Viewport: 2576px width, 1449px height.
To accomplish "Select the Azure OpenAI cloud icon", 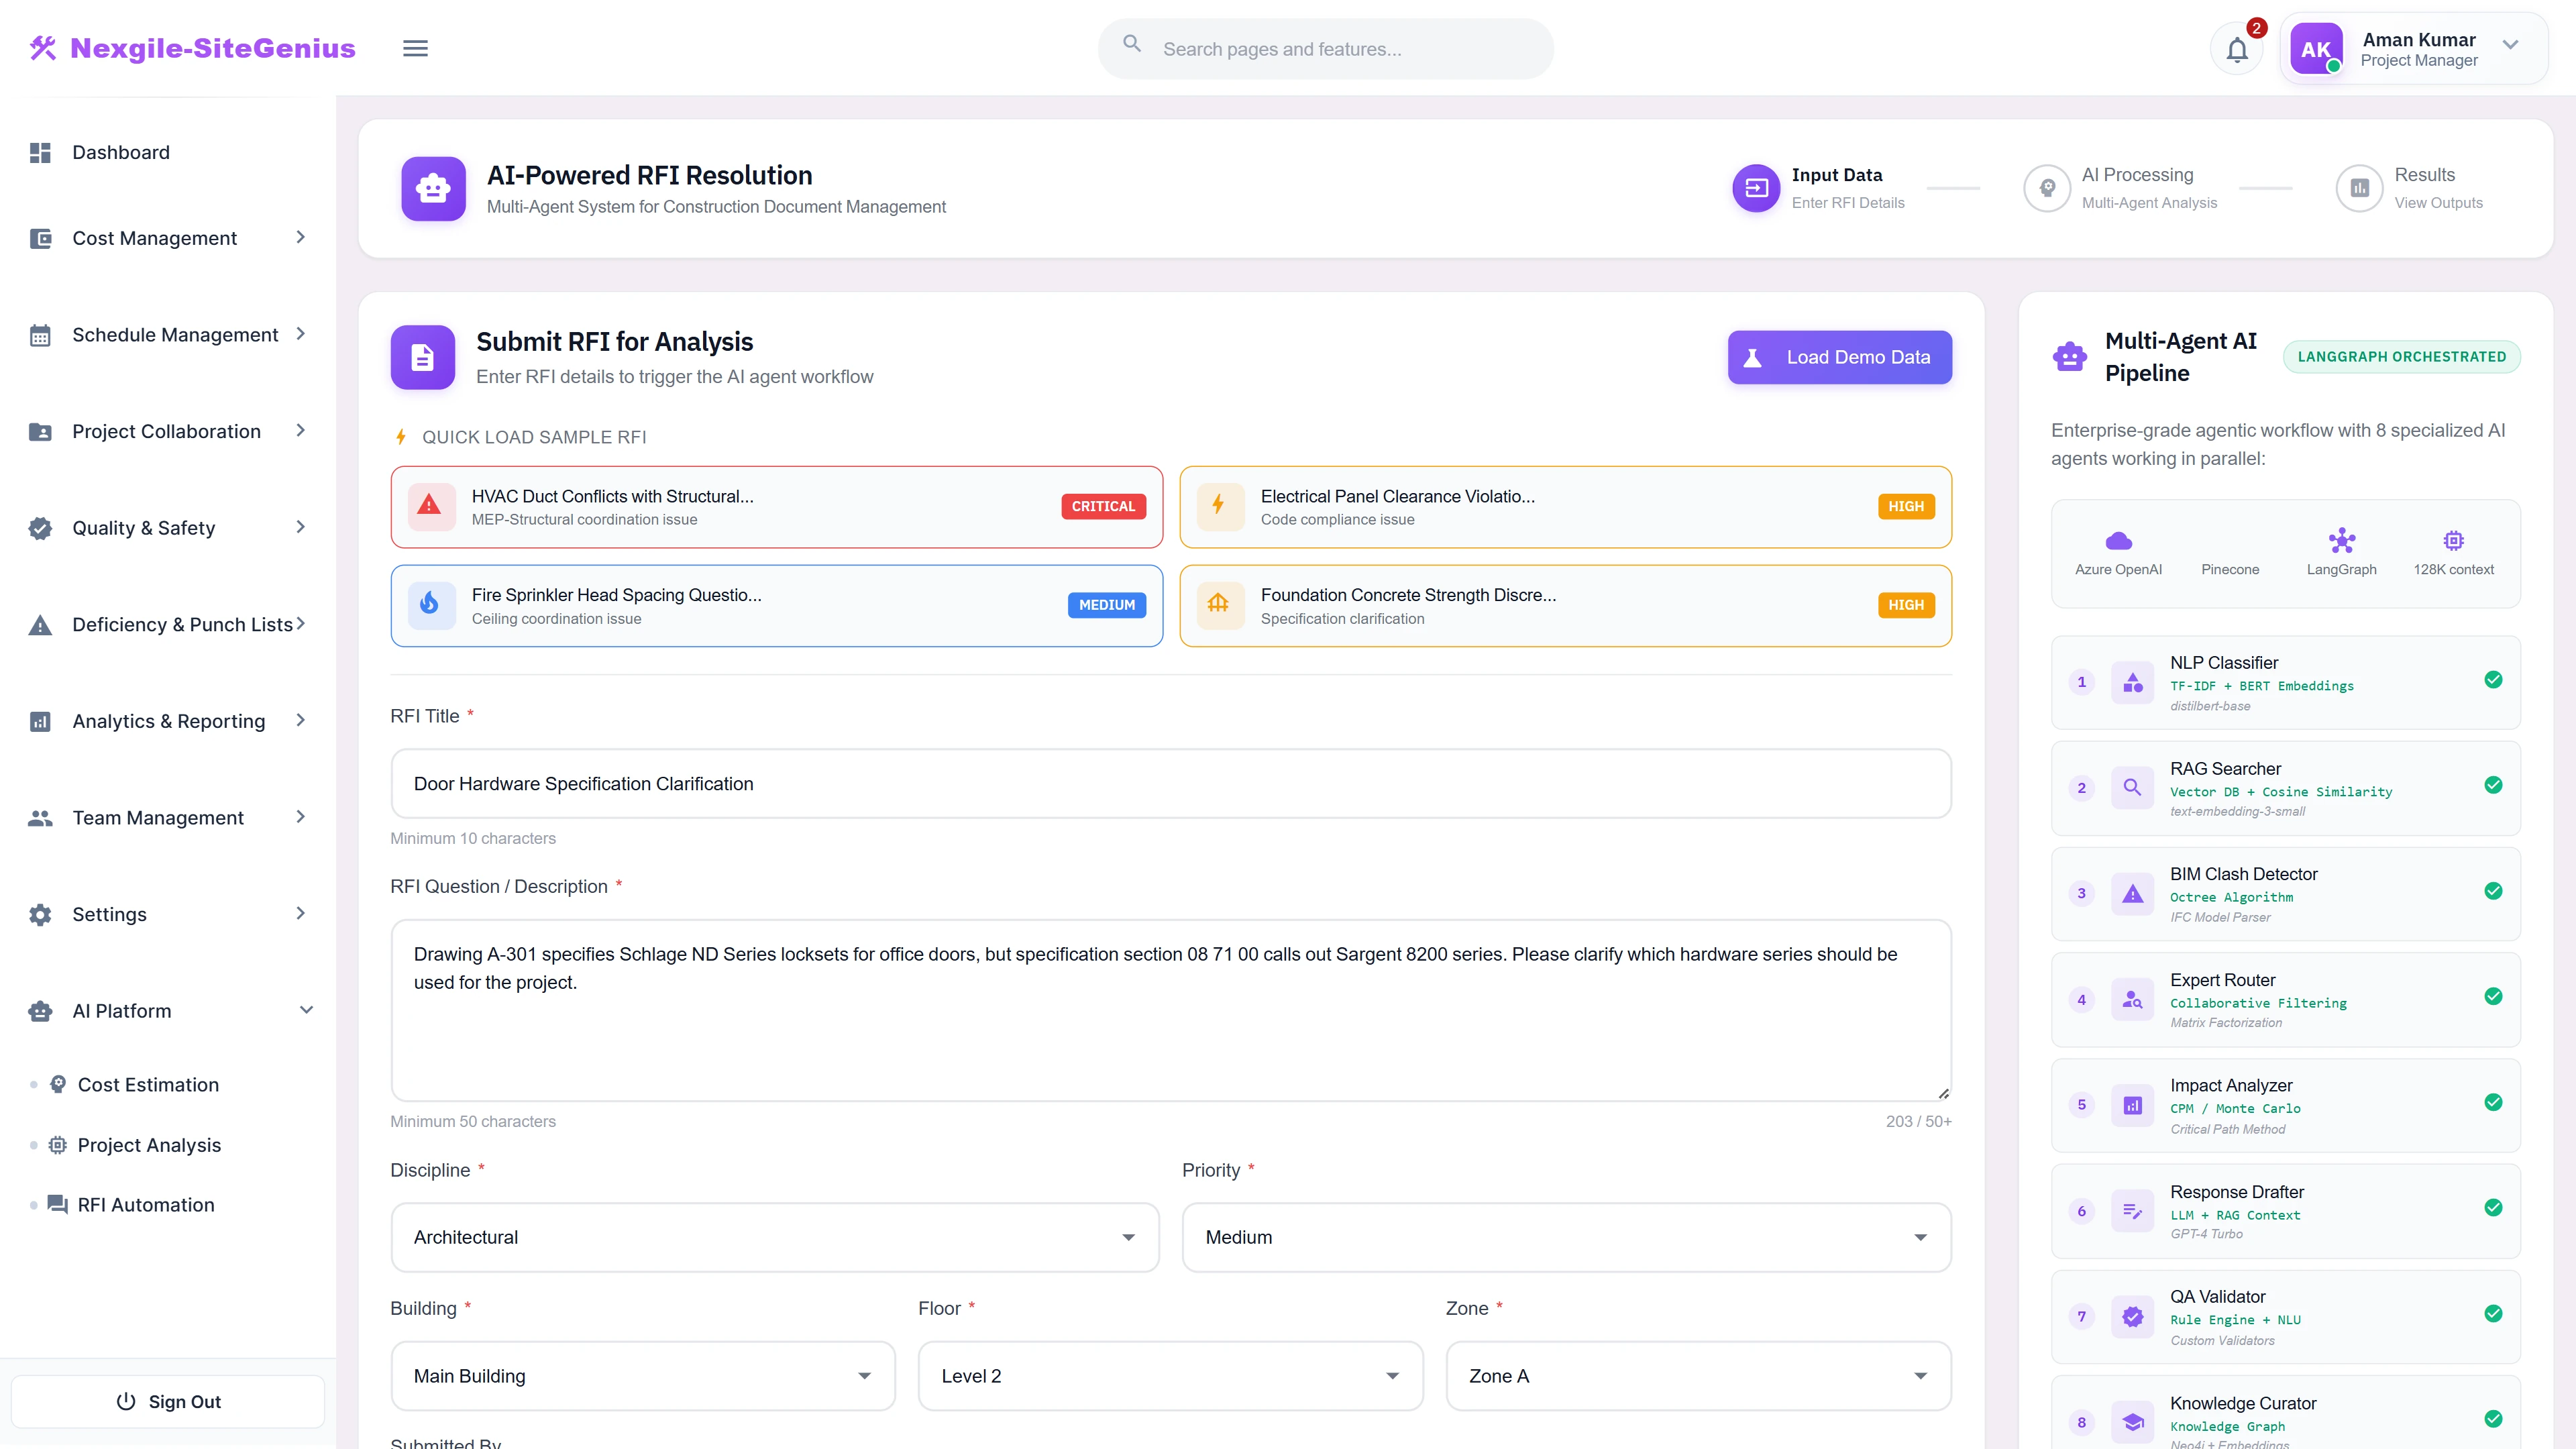I will [x=2119, y=540].
